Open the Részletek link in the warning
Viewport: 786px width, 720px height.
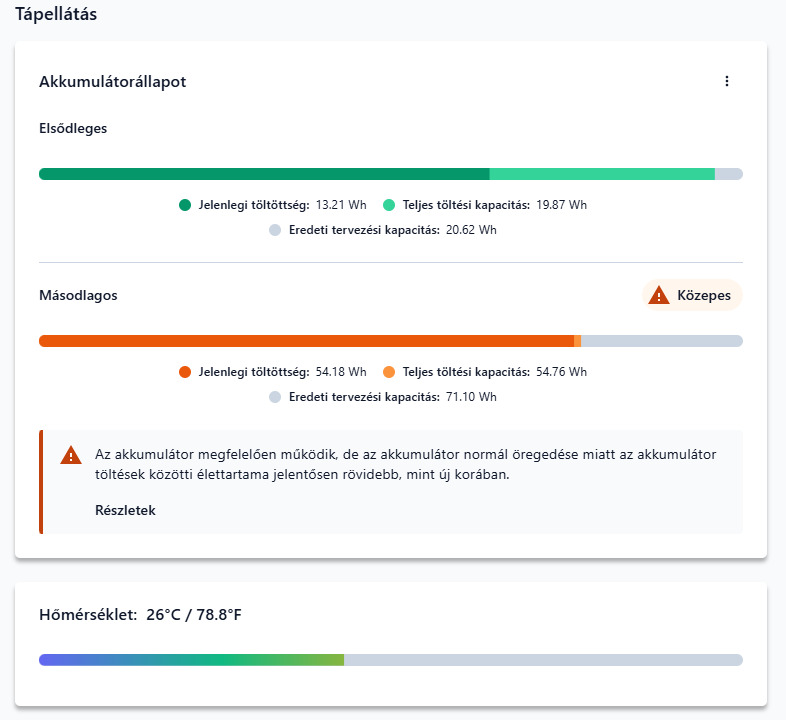[125, 510]
